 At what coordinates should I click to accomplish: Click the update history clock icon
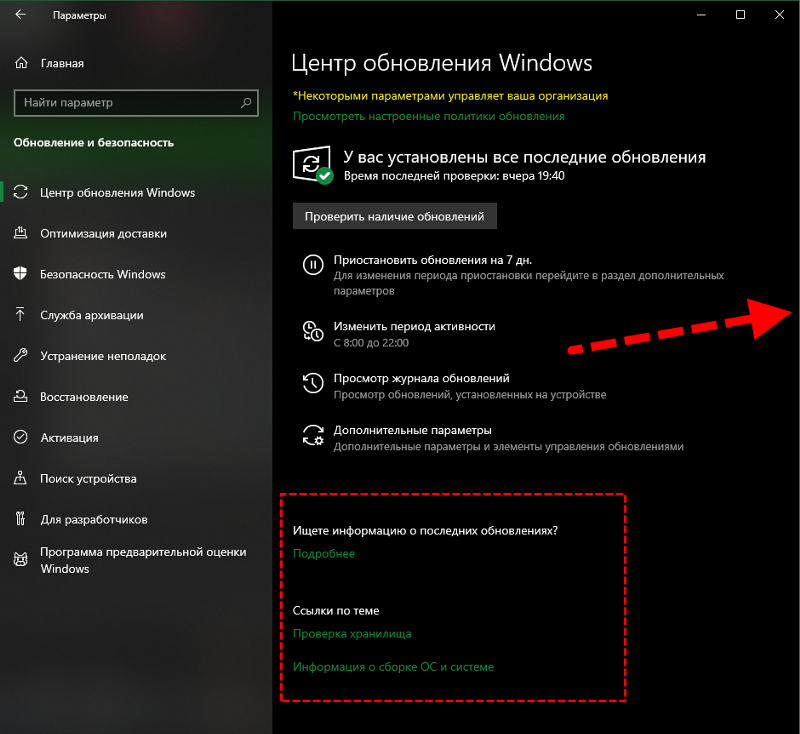point(313,383)
